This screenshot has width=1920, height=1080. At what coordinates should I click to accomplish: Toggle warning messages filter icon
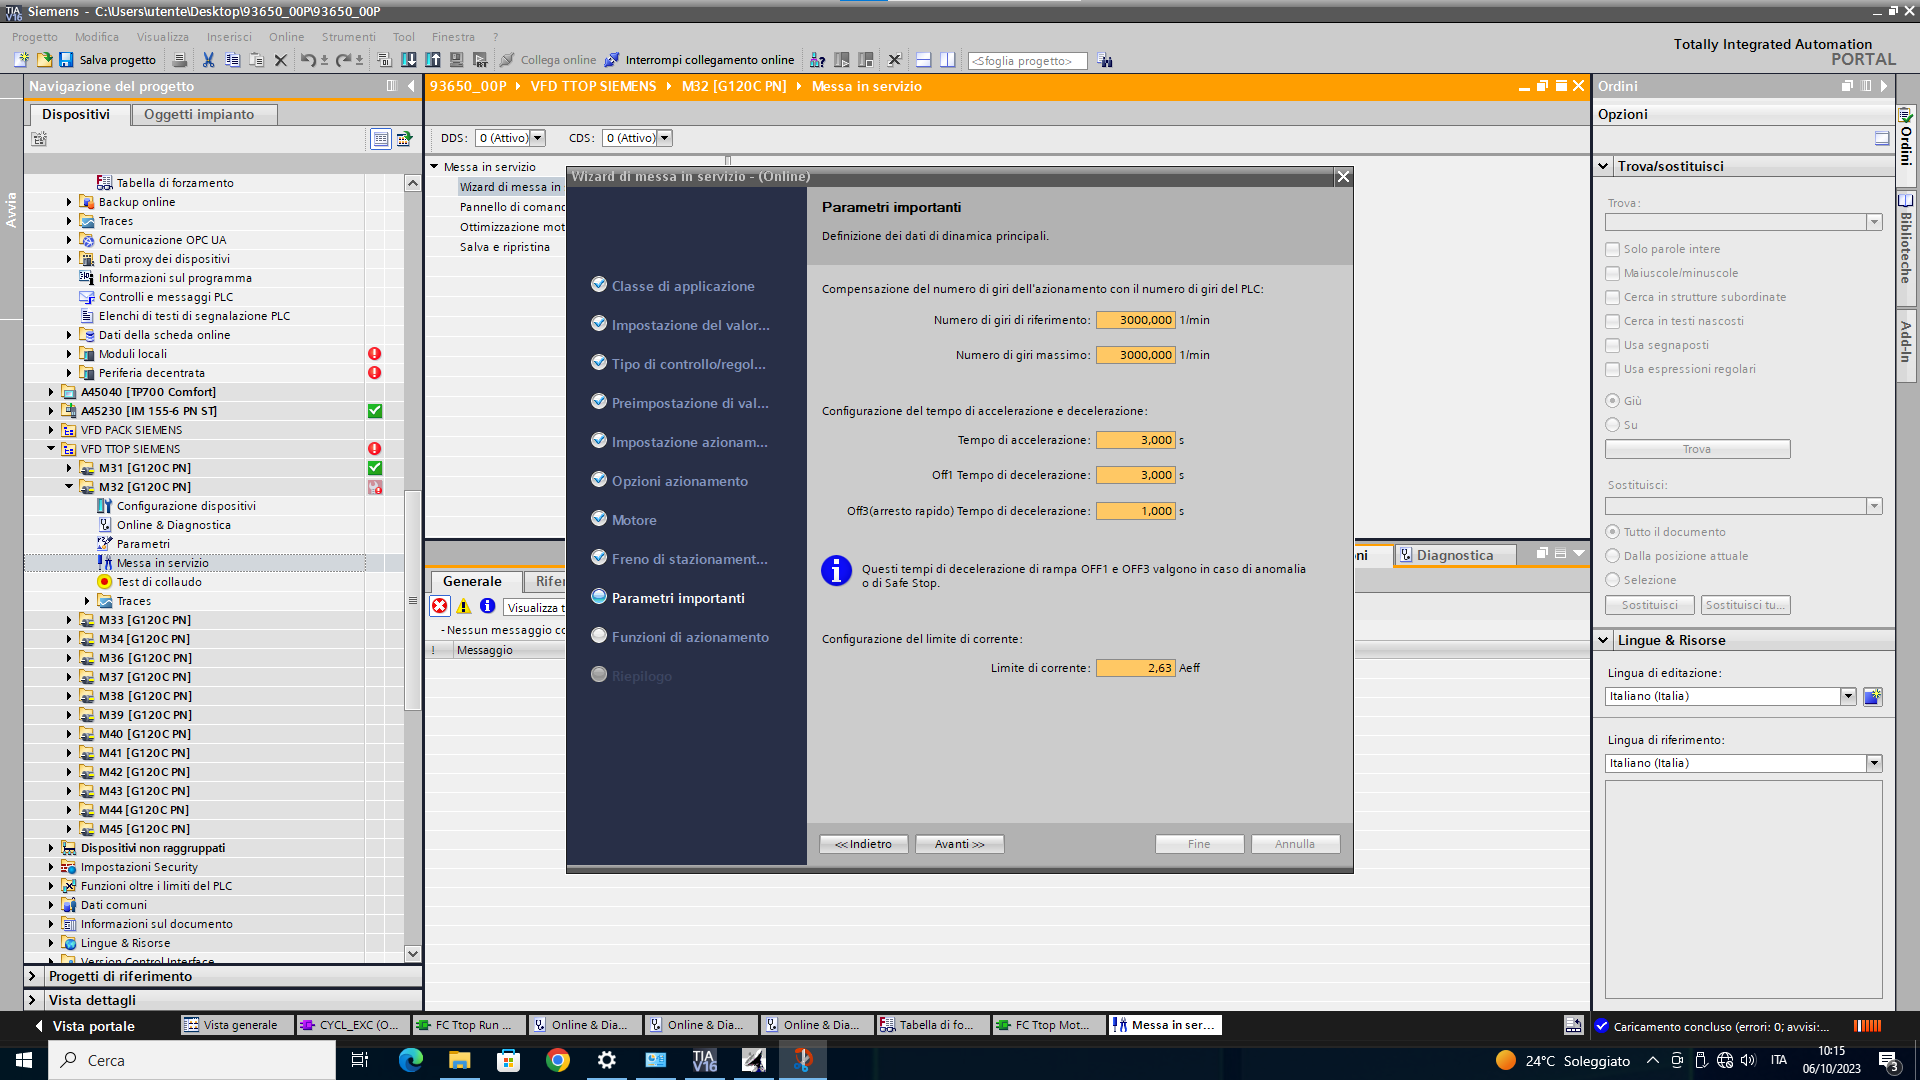pos(464,606)
